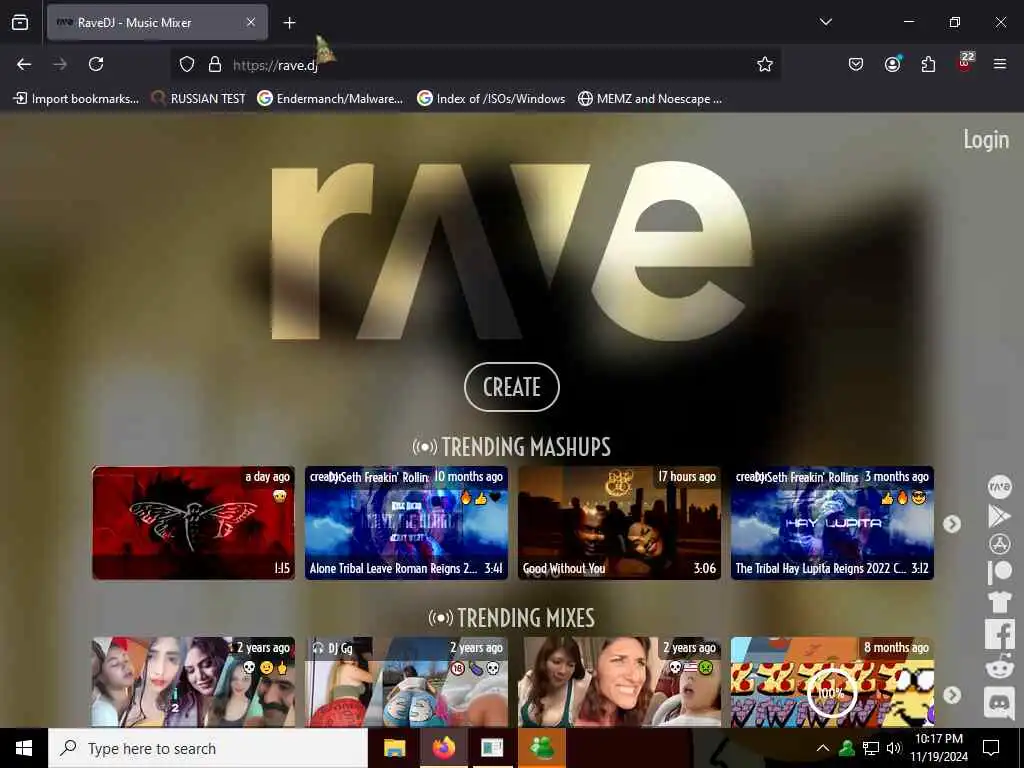The width and height of the screenshot is (1024, 768).
Task: Open the DJ Gg mix thumbnail
Action: [x=406, y=682]
